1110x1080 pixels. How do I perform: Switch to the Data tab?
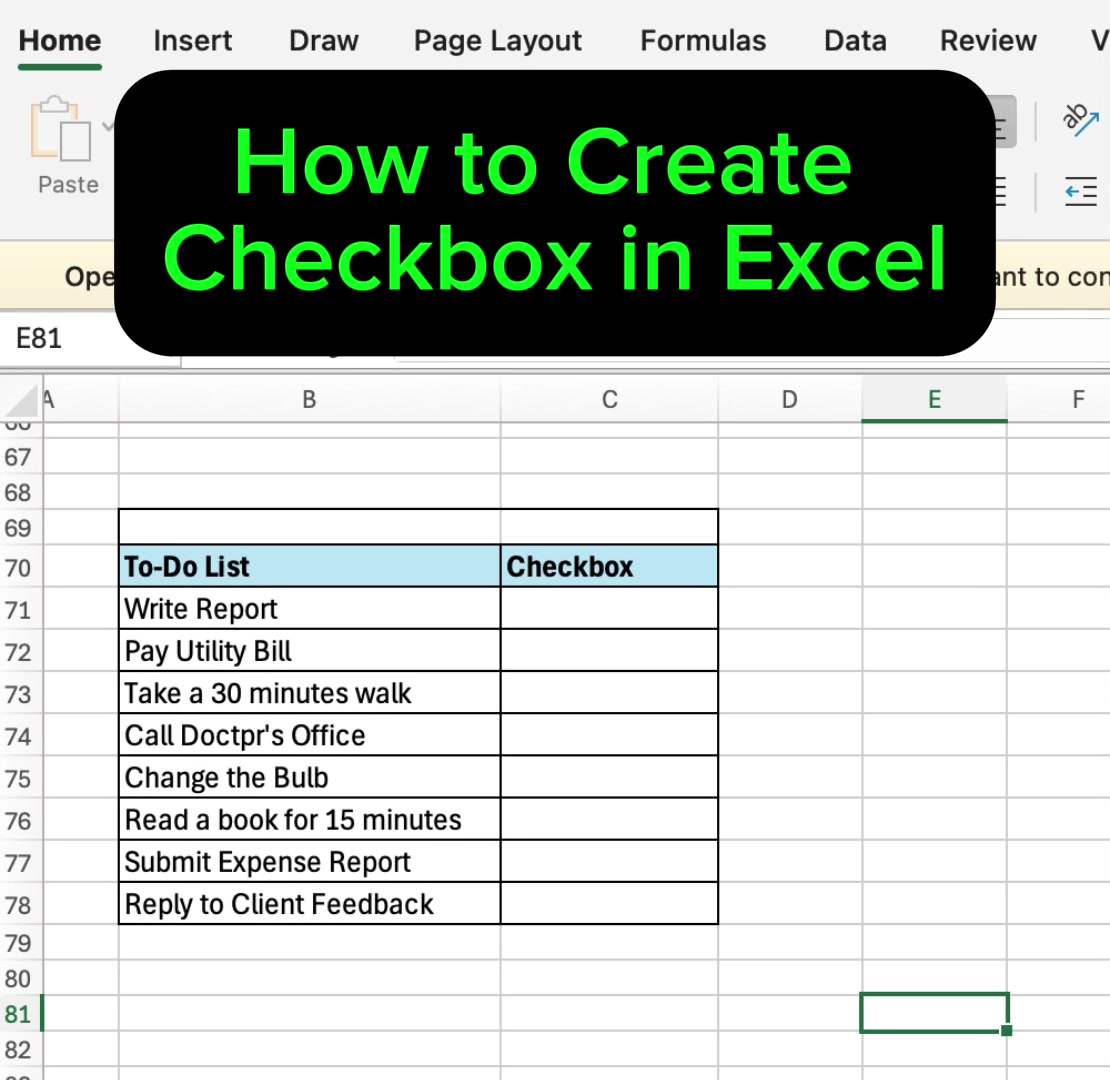(x=855, y=40)
